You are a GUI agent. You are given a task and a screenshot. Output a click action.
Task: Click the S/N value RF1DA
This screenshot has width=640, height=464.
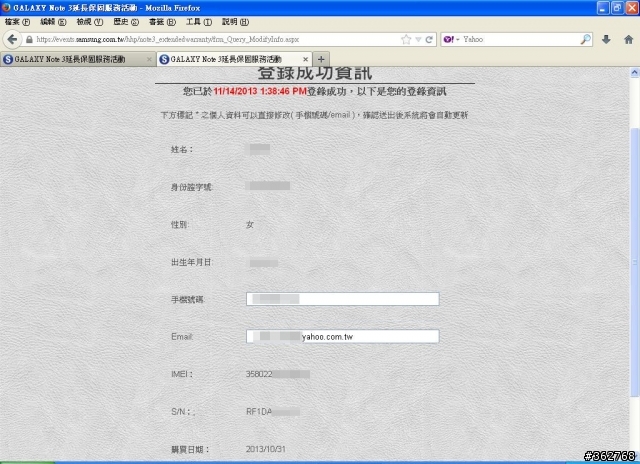[259, 411]
